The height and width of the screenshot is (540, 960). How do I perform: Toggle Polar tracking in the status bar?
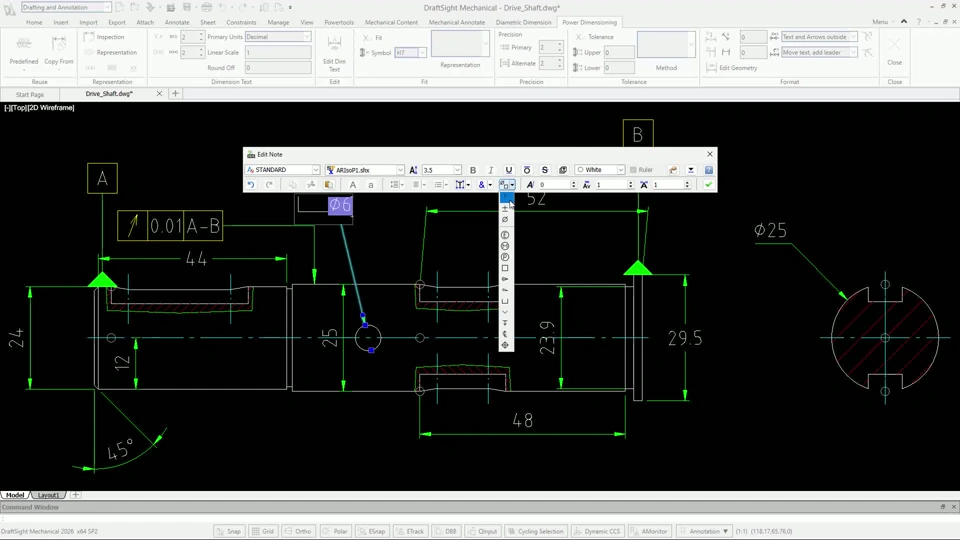pyautogui.click(x=335, y=531)
